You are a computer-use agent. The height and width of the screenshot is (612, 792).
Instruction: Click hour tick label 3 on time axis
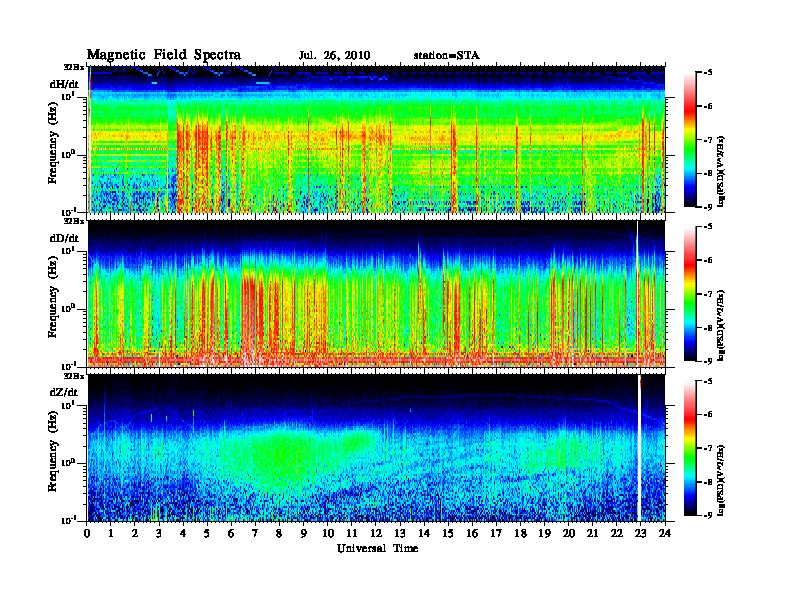point(159,534)
